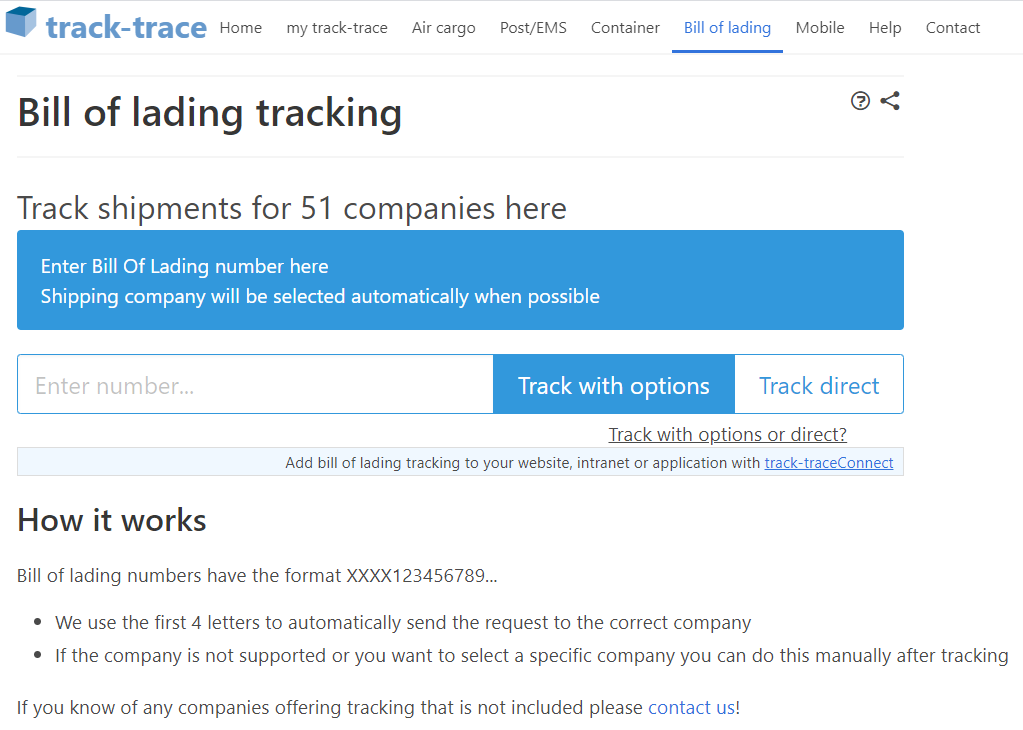The image size is (1023, 730).
Task: Click the How it works heading
Action: (112, 520)
